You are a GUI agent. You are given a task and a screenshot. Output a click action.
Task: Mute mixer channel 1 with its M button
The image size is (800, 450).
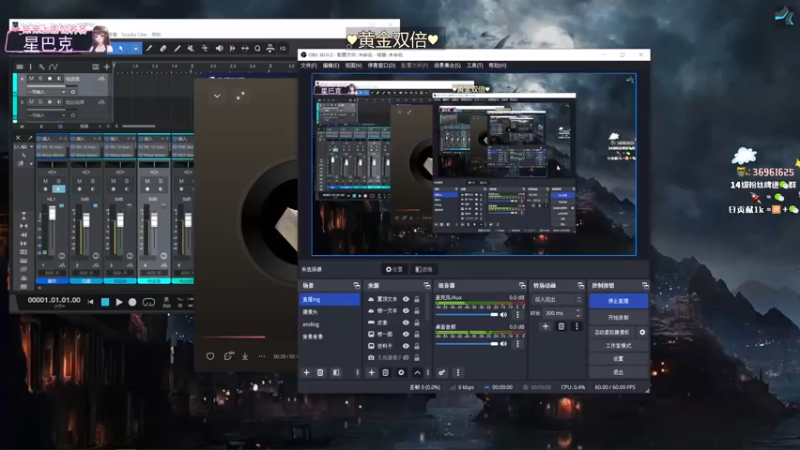[x=45, y=181]
